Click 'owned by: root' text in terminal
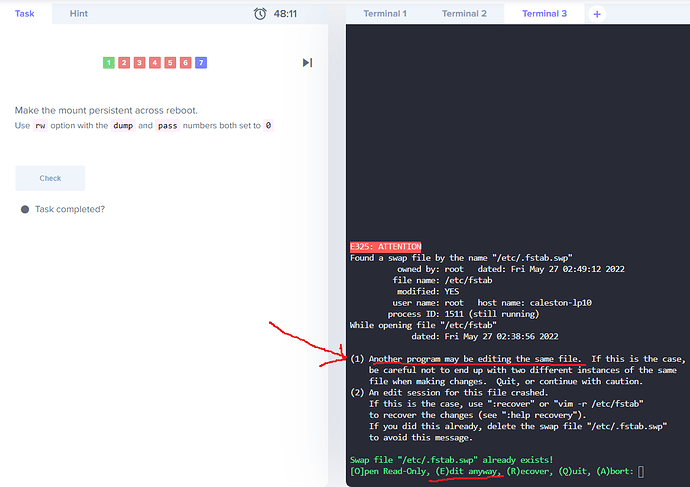Viewport: 690px width, 487px height. point(430,269)
